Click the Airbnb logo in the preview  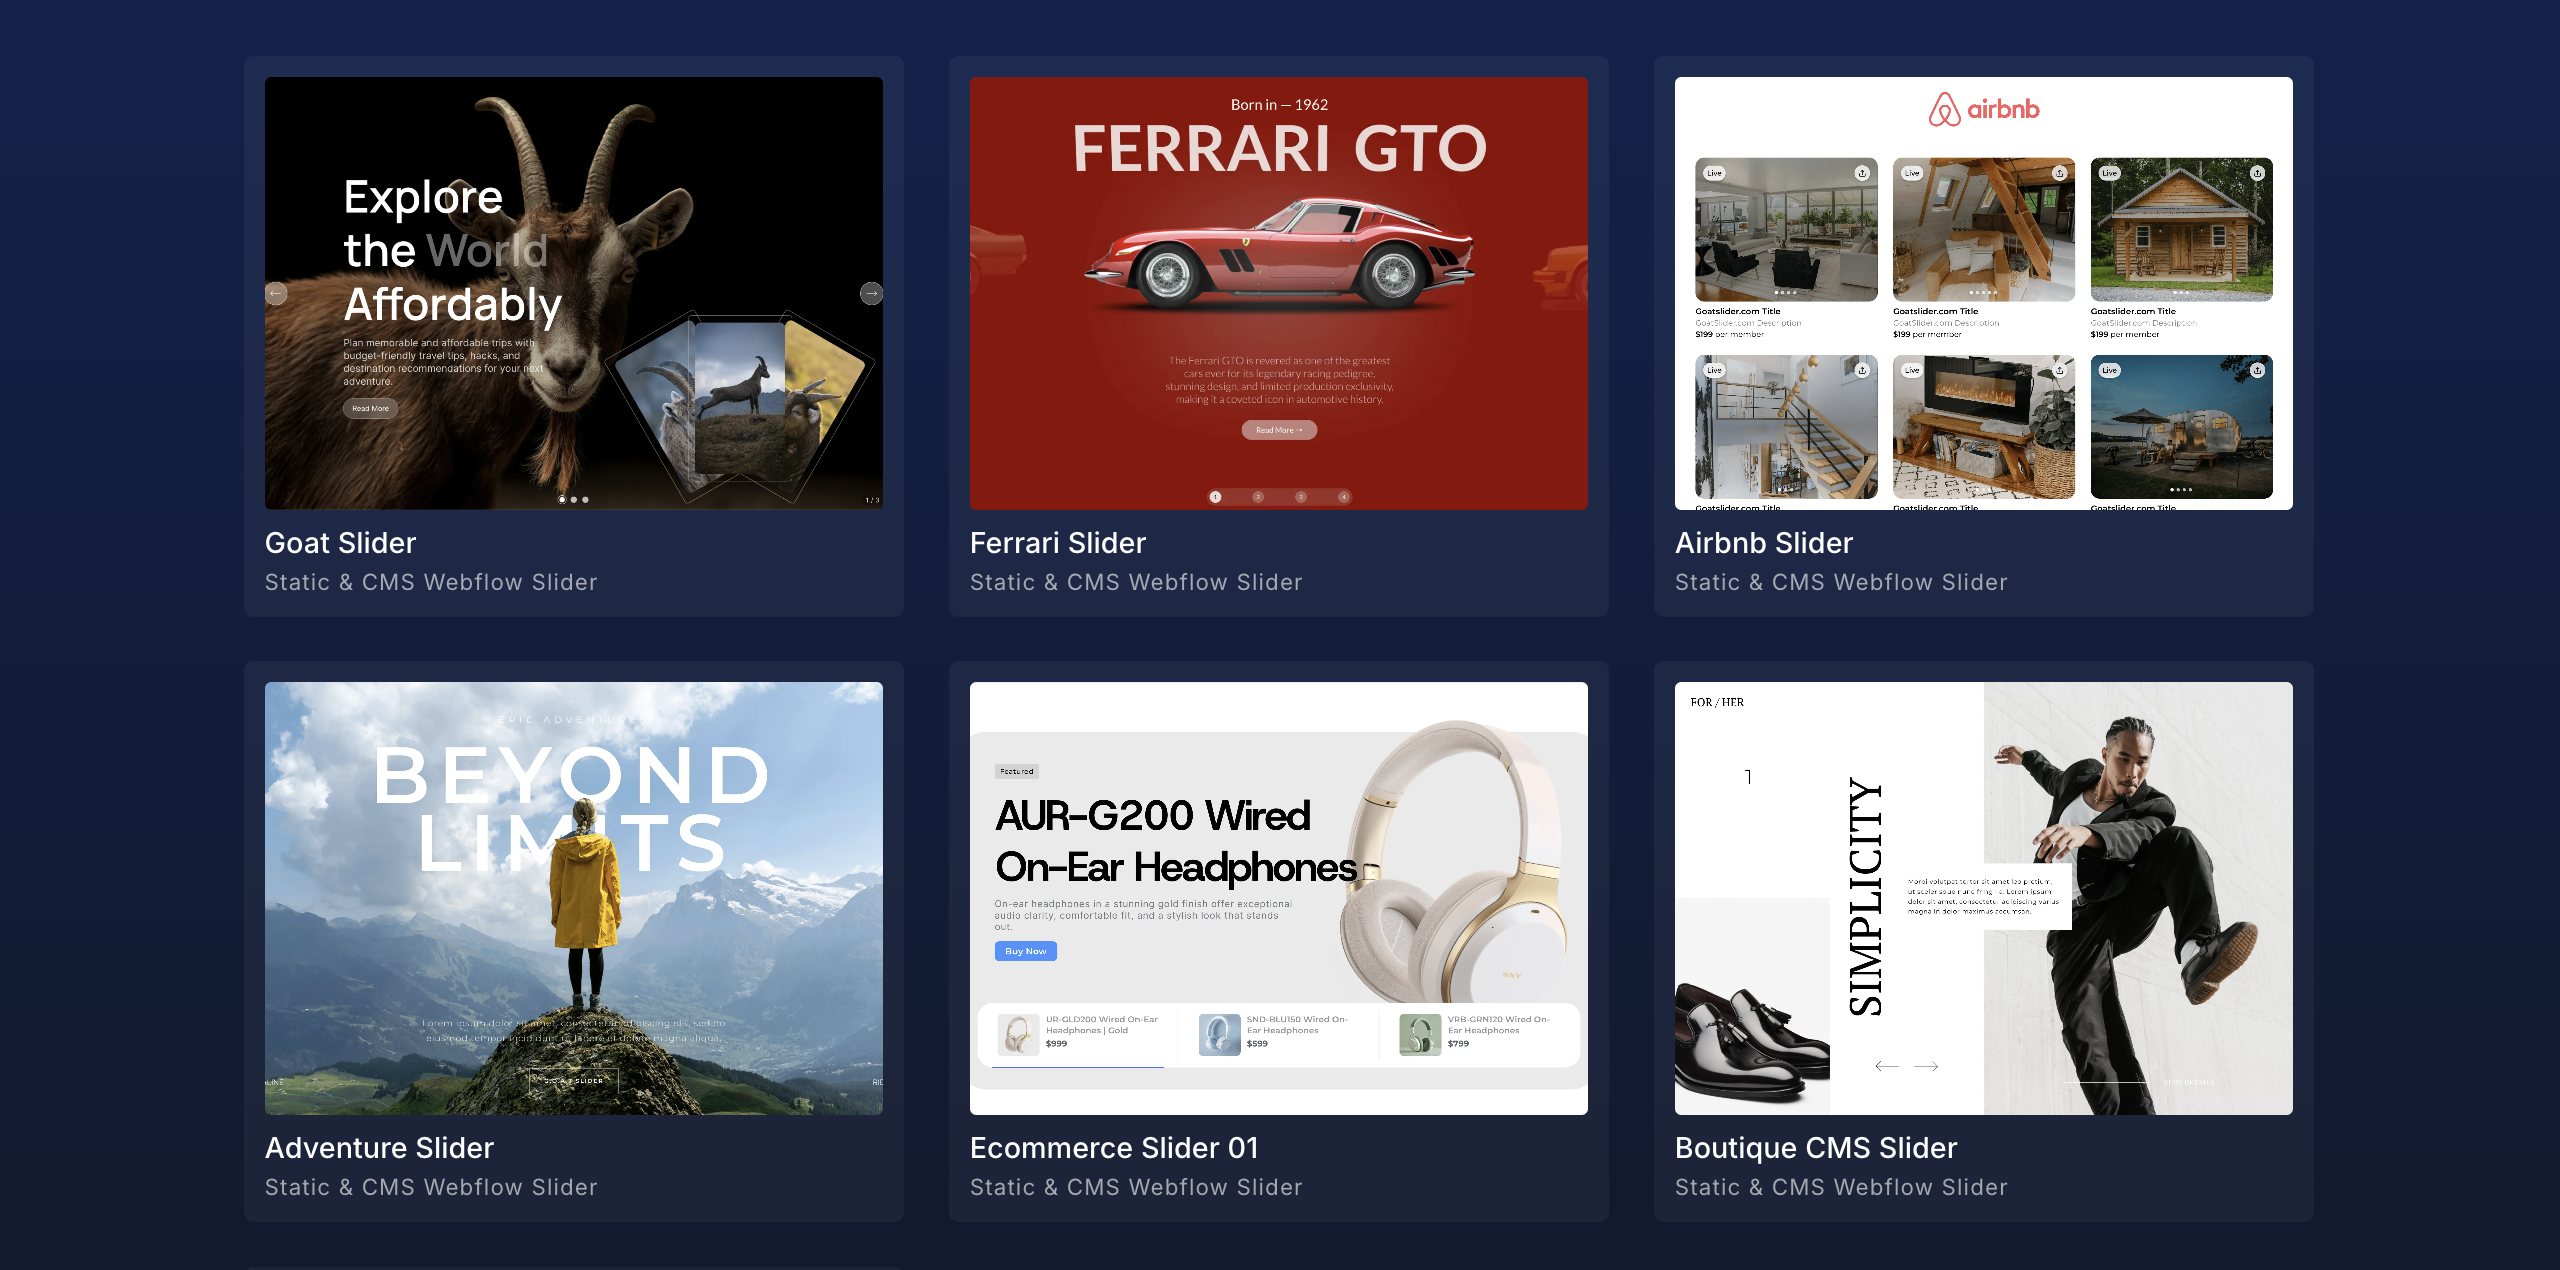pos(1983,109)
